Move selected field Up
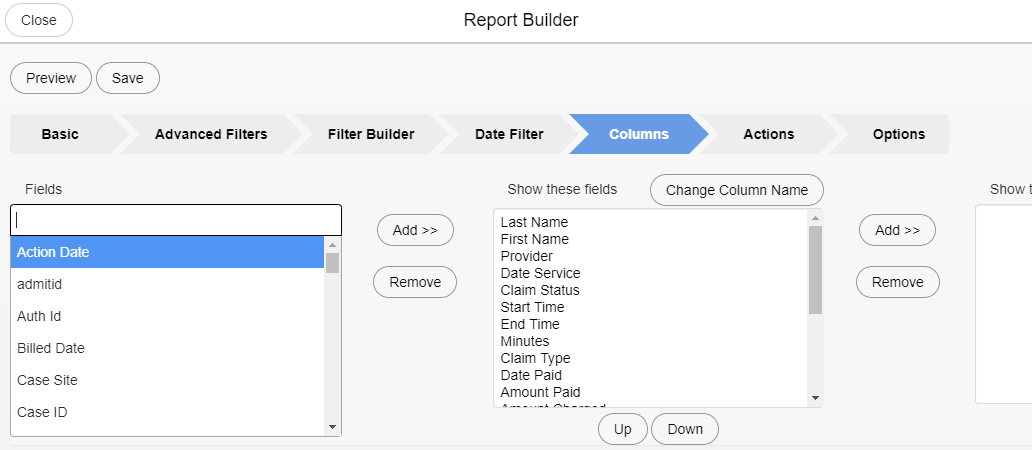The width and height of the screenshot is (1032, 450). click(622, 429)
